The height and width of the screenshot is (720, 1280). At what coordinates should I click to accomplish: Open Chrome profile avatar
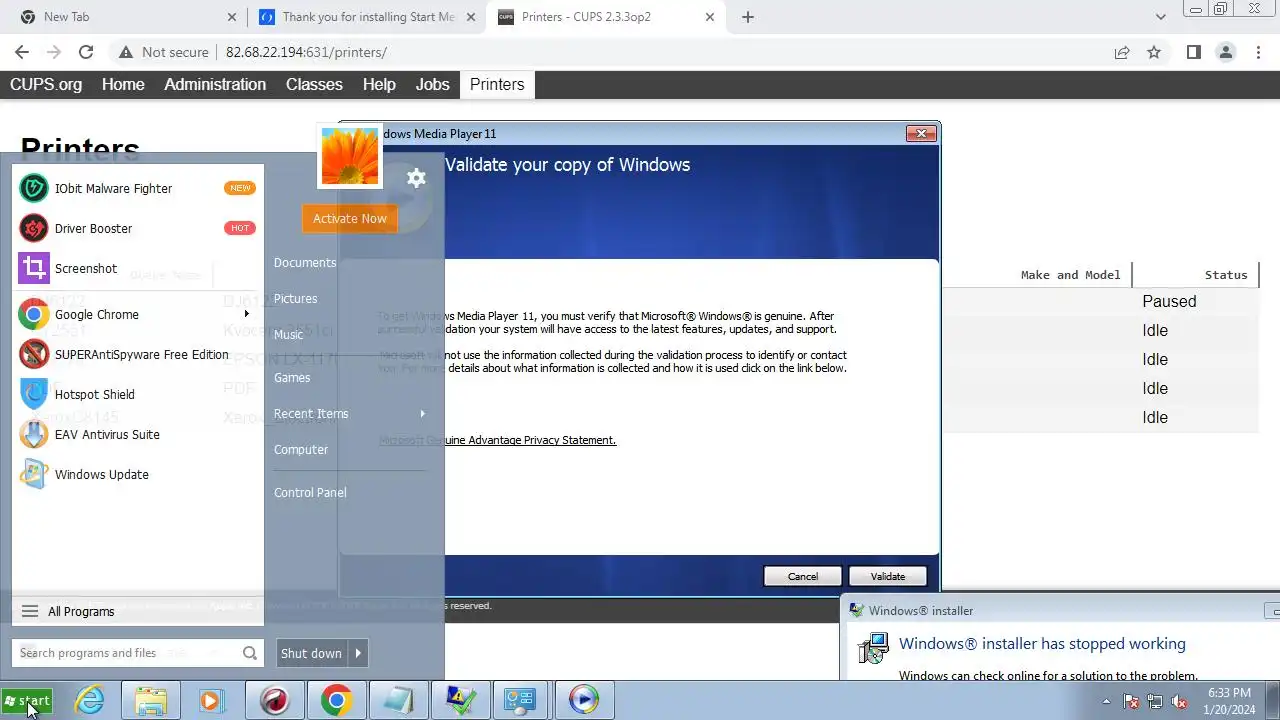tap(1225, 52)
